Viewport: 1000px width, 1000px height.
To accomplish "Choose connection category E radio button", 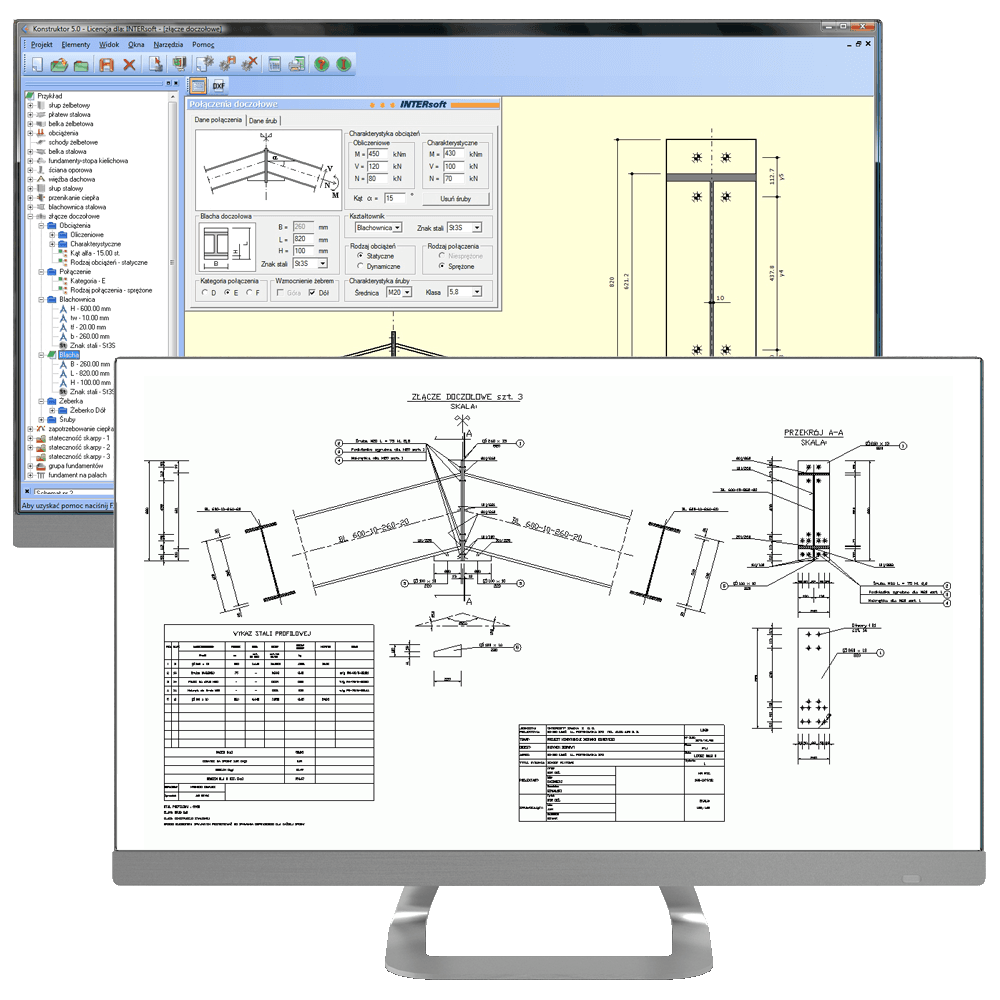I will (x=227, y=293).
